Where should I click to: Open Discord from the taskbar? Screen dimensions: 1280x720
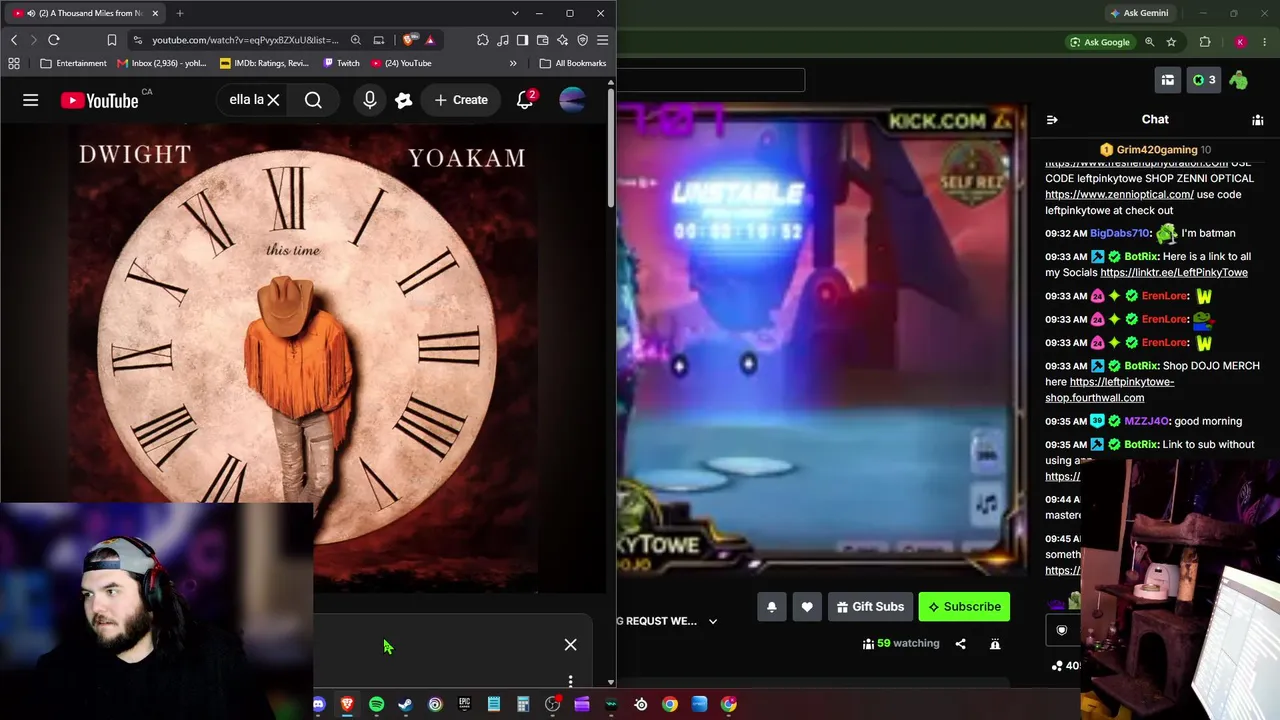pos(319,705)
